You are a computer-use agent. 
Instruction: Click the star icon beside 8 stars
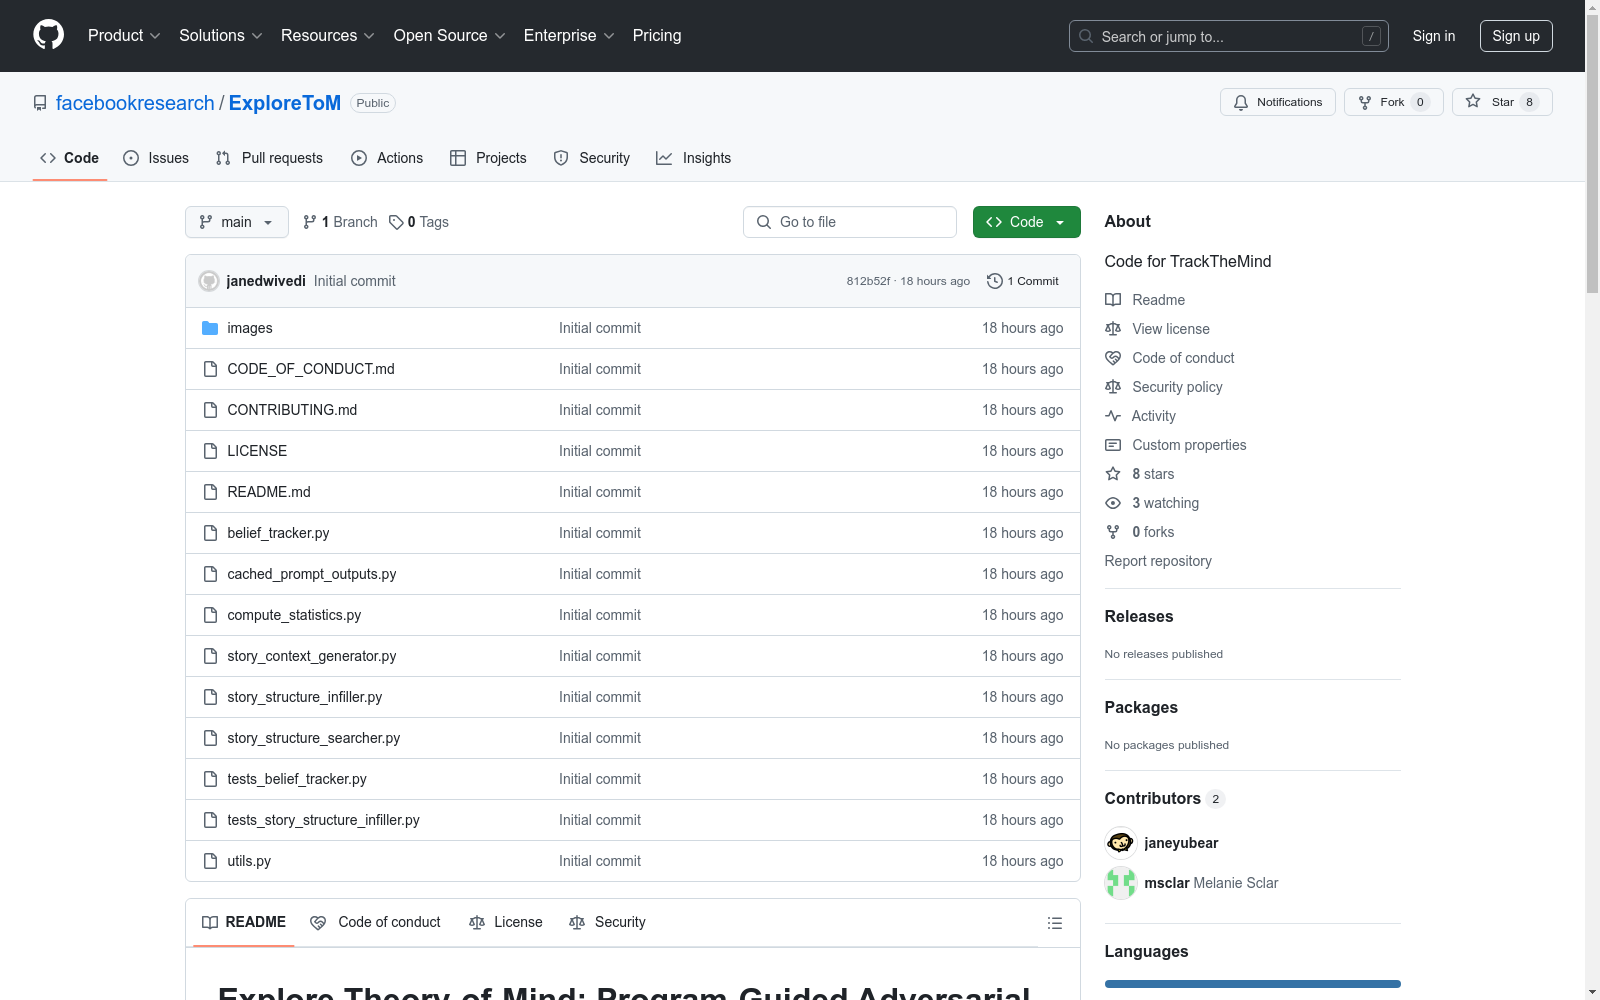pyautogui.click(x=1113, y=474)
